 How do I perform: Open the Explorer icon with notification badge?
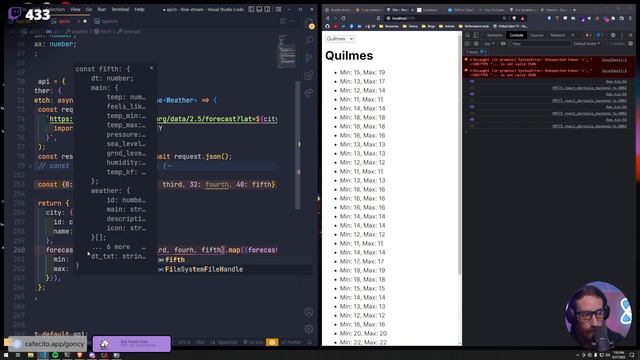(x=310, y=24)
